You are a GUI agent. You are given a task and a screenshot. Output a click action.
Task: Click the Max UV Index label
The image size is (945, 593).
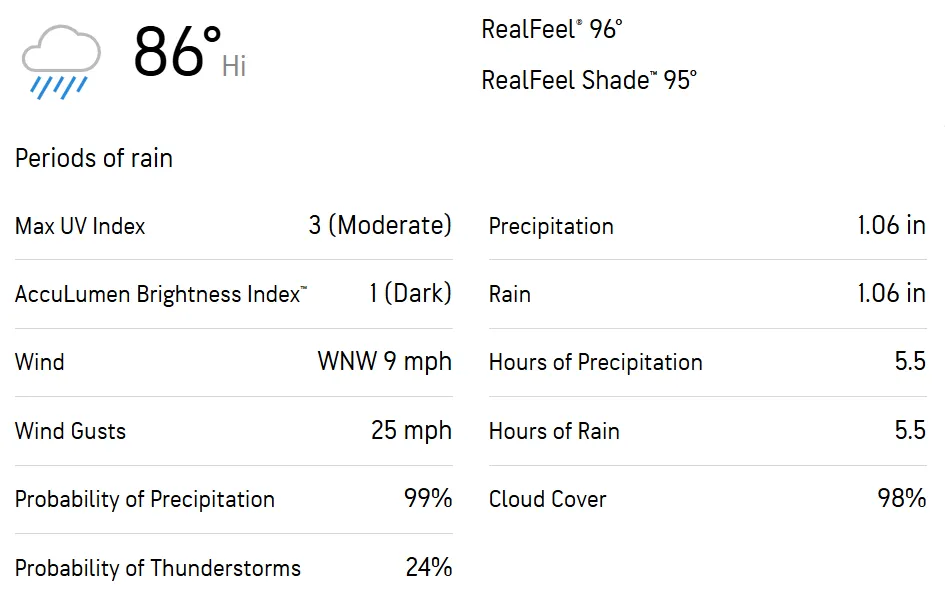point(80,226)
